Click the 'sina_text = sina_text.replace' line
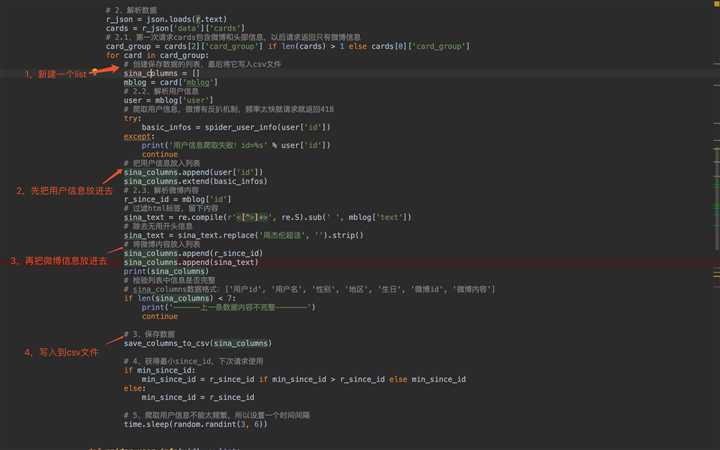 pyautogui.click(x=243, y=235)
